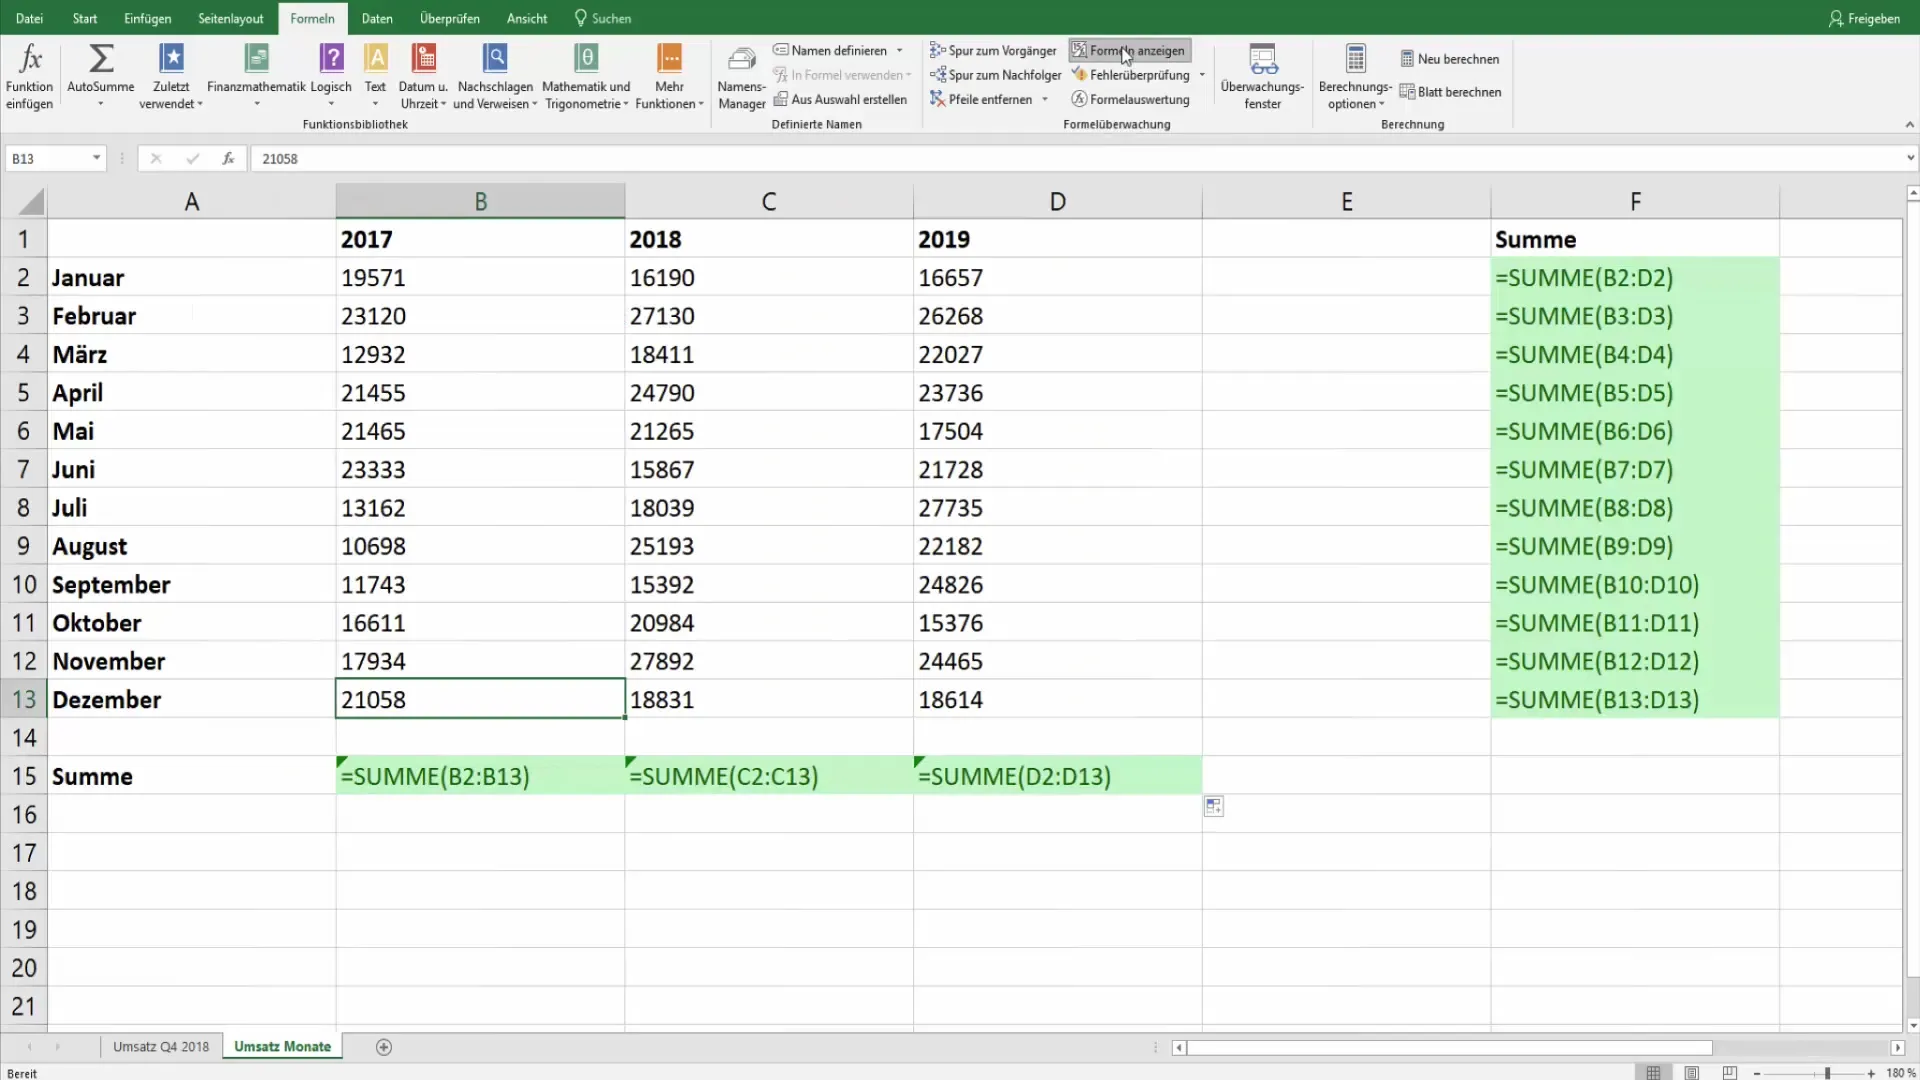Click the fx insert function button in formula bar
Viewport: 1920px width, 1080px height.
tap(228, 158)
